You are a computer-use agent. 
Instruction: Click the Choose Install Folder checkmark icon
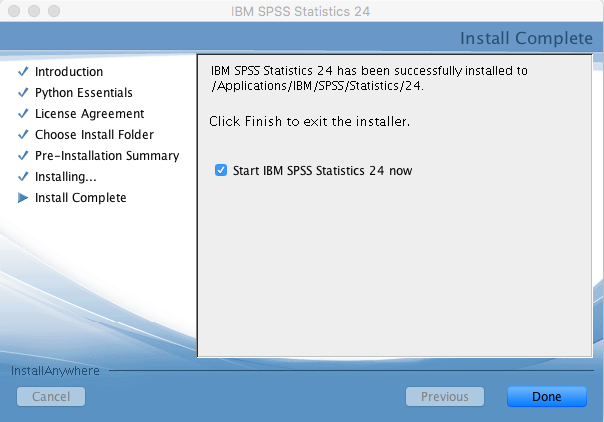pos(23,134)
